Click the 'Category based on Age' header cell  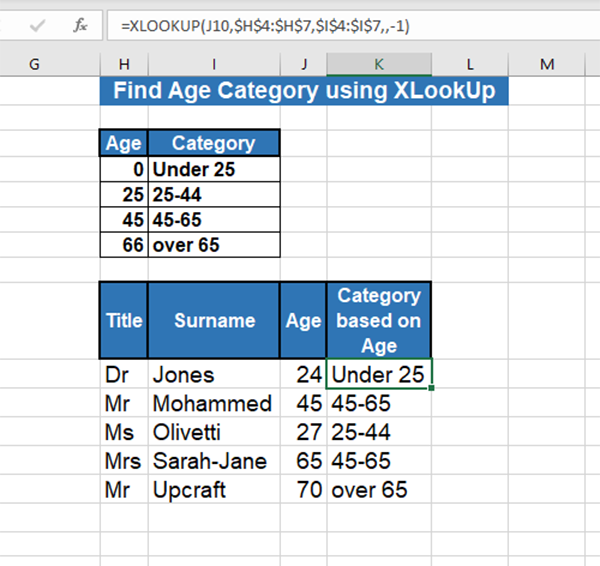[x=379, y=321]
